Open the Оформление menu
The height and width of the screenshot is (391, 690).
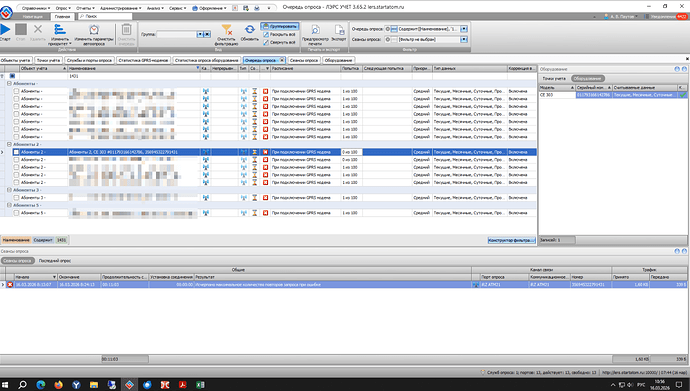pyautogui.click(x=209, y=8)
